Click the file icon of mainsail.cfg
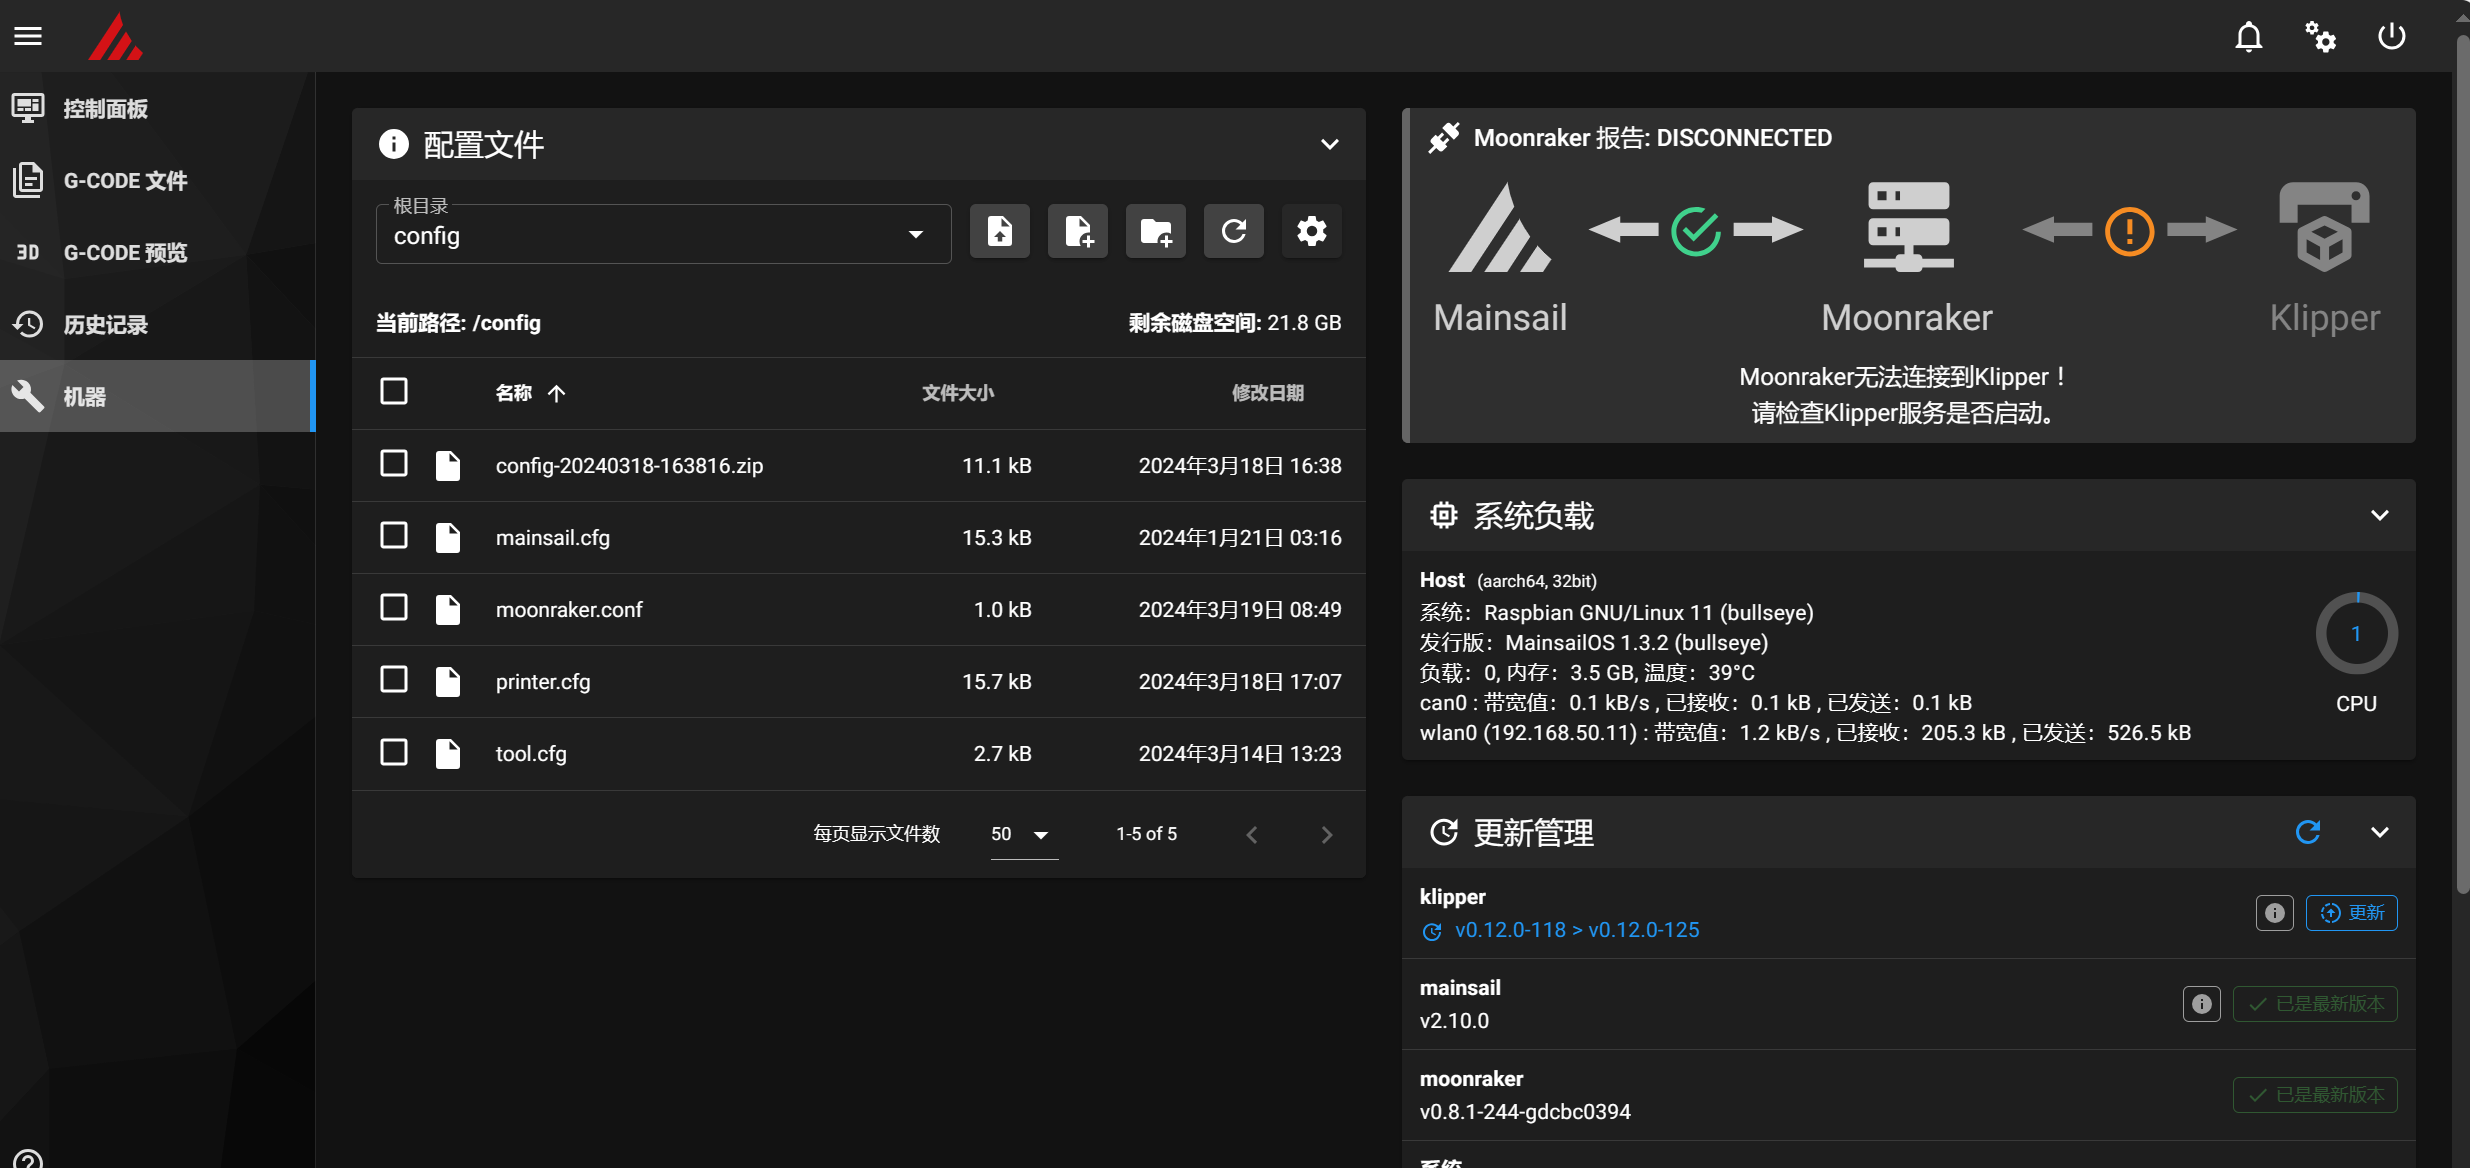Image resolution: width=2470 pixels, height=1168 pixels. pyautogui.click(x=448, y=538)
